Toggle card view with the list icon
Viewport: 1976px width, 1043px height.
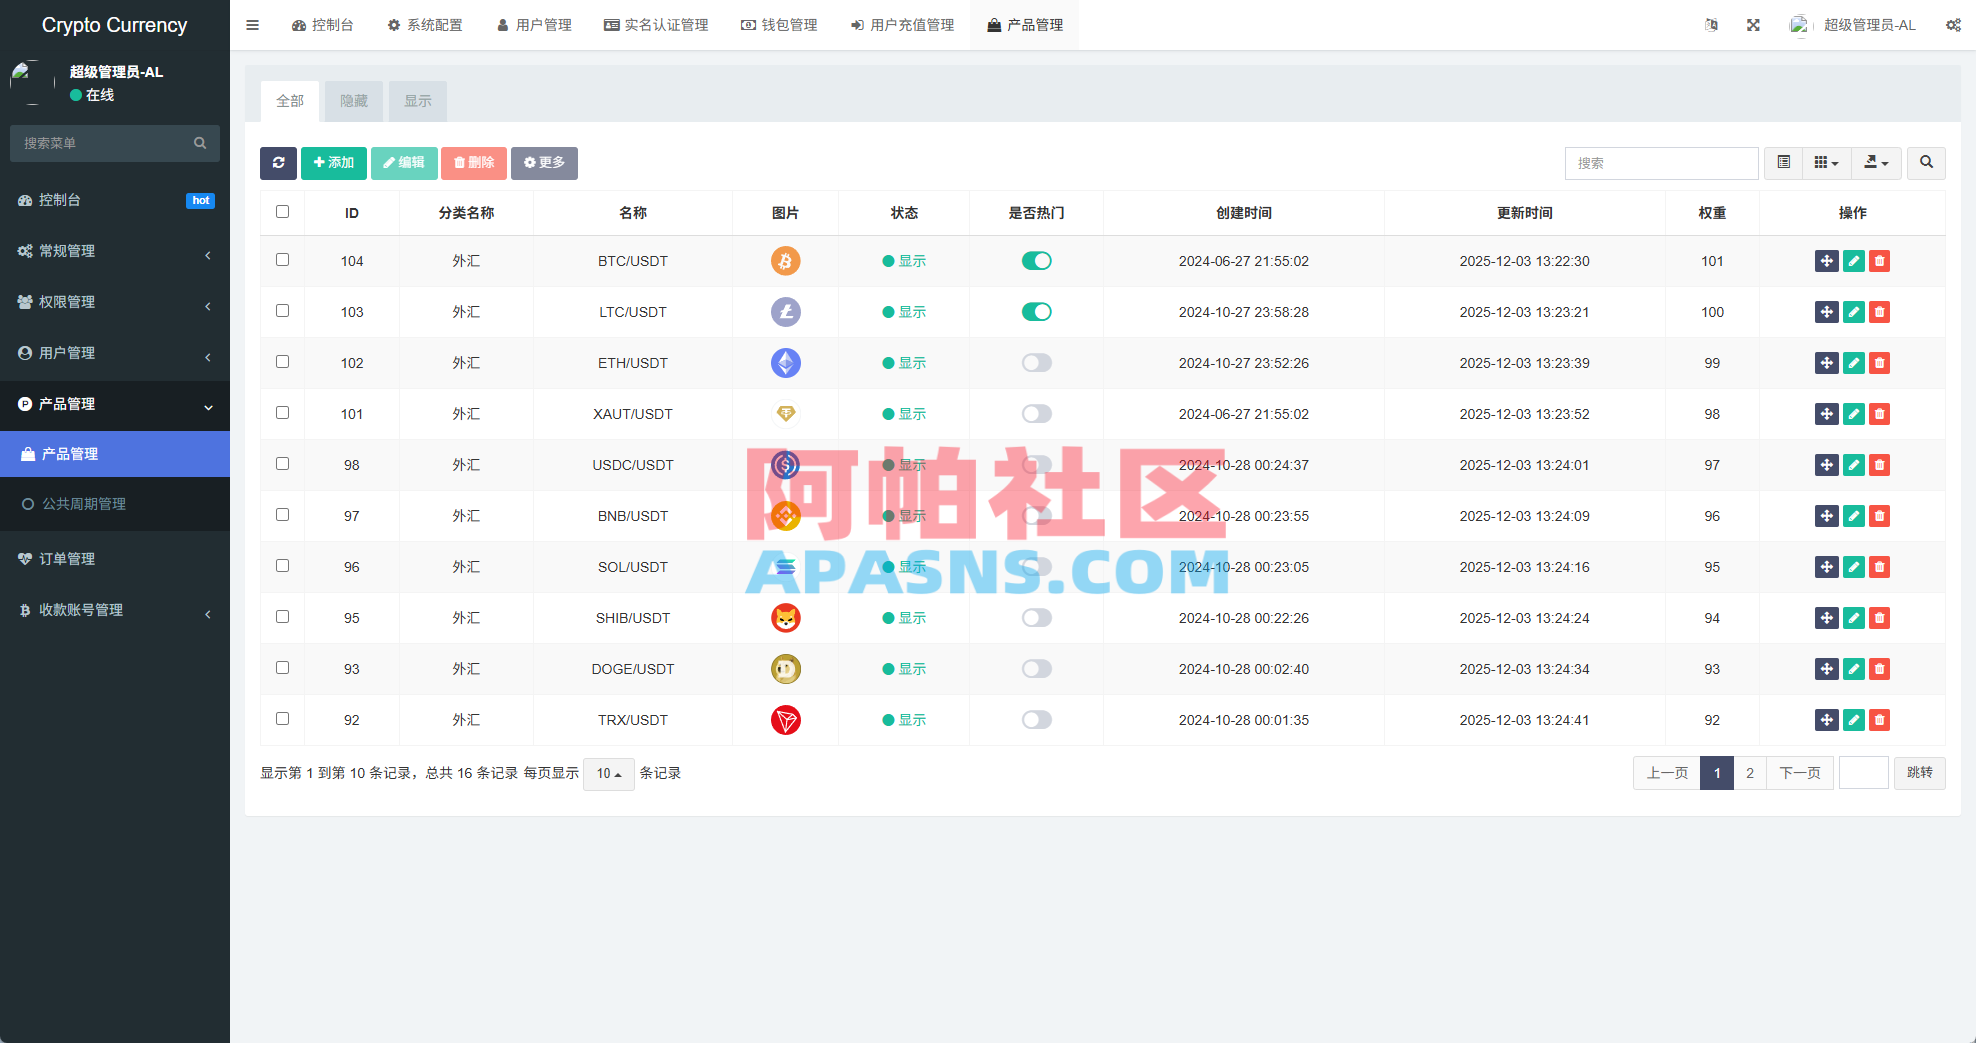(1783, 162)
